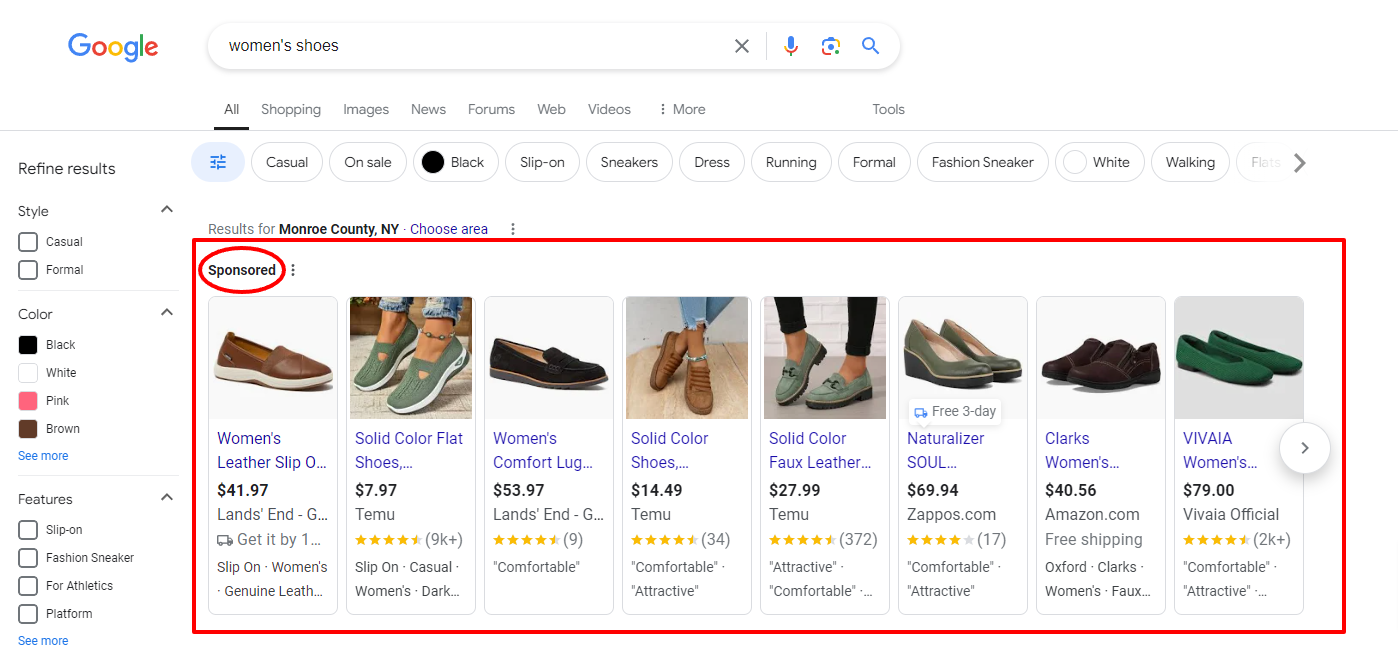Open the News tab
This screenshot has width=1398, height=657.
428,109
